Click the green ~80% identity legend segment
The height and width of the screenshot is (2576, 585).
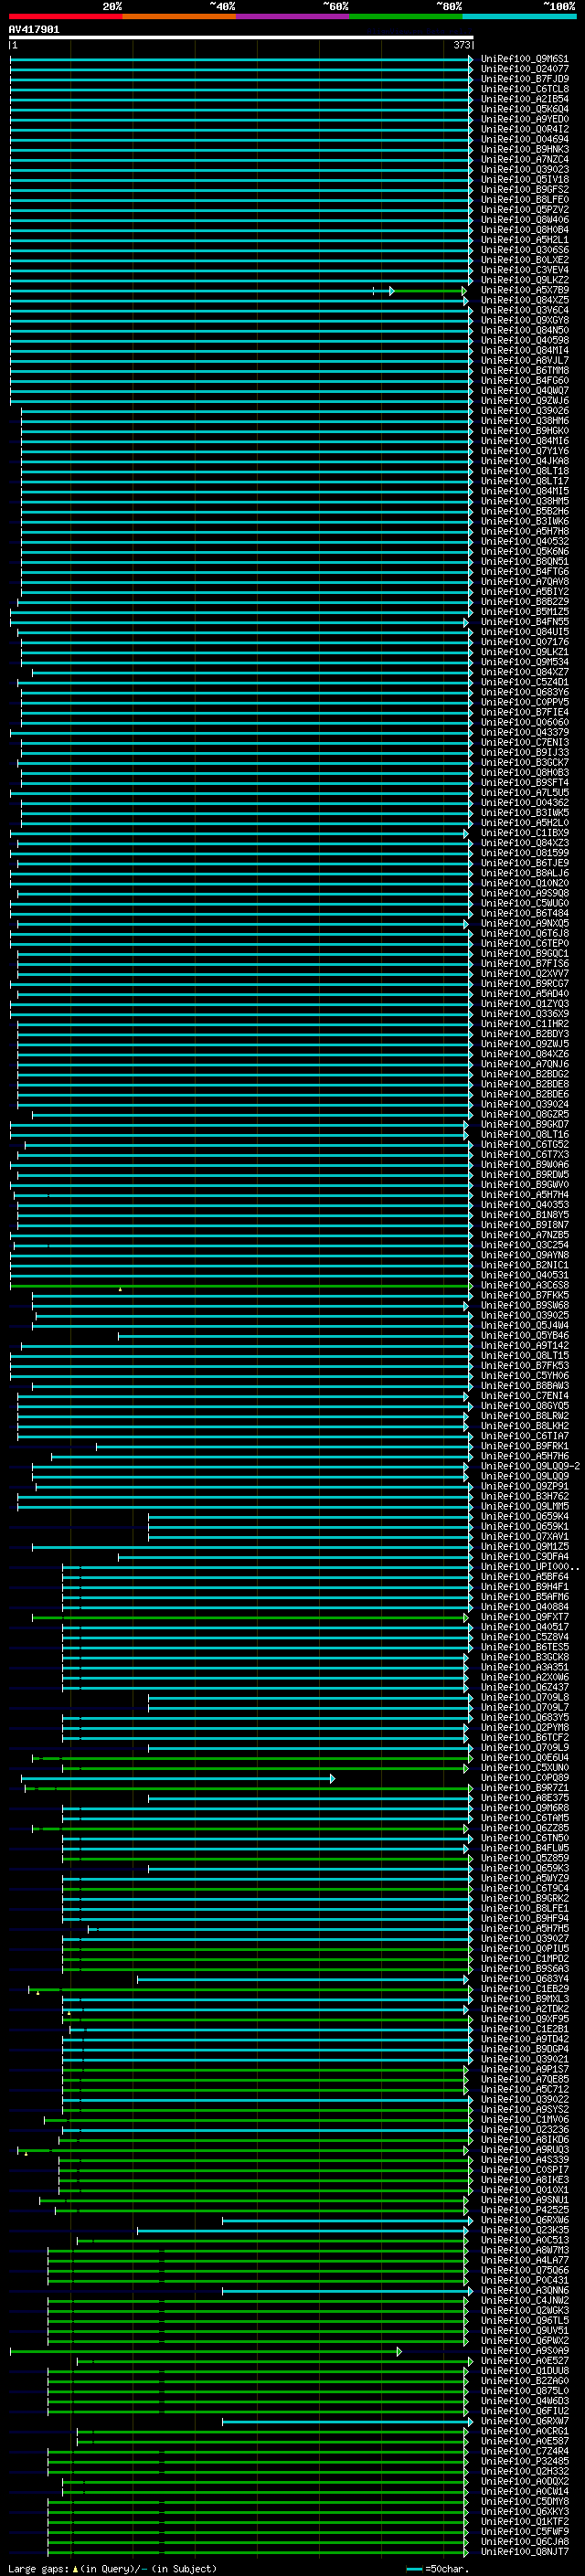pyautogui.click(x=406, y=17)
